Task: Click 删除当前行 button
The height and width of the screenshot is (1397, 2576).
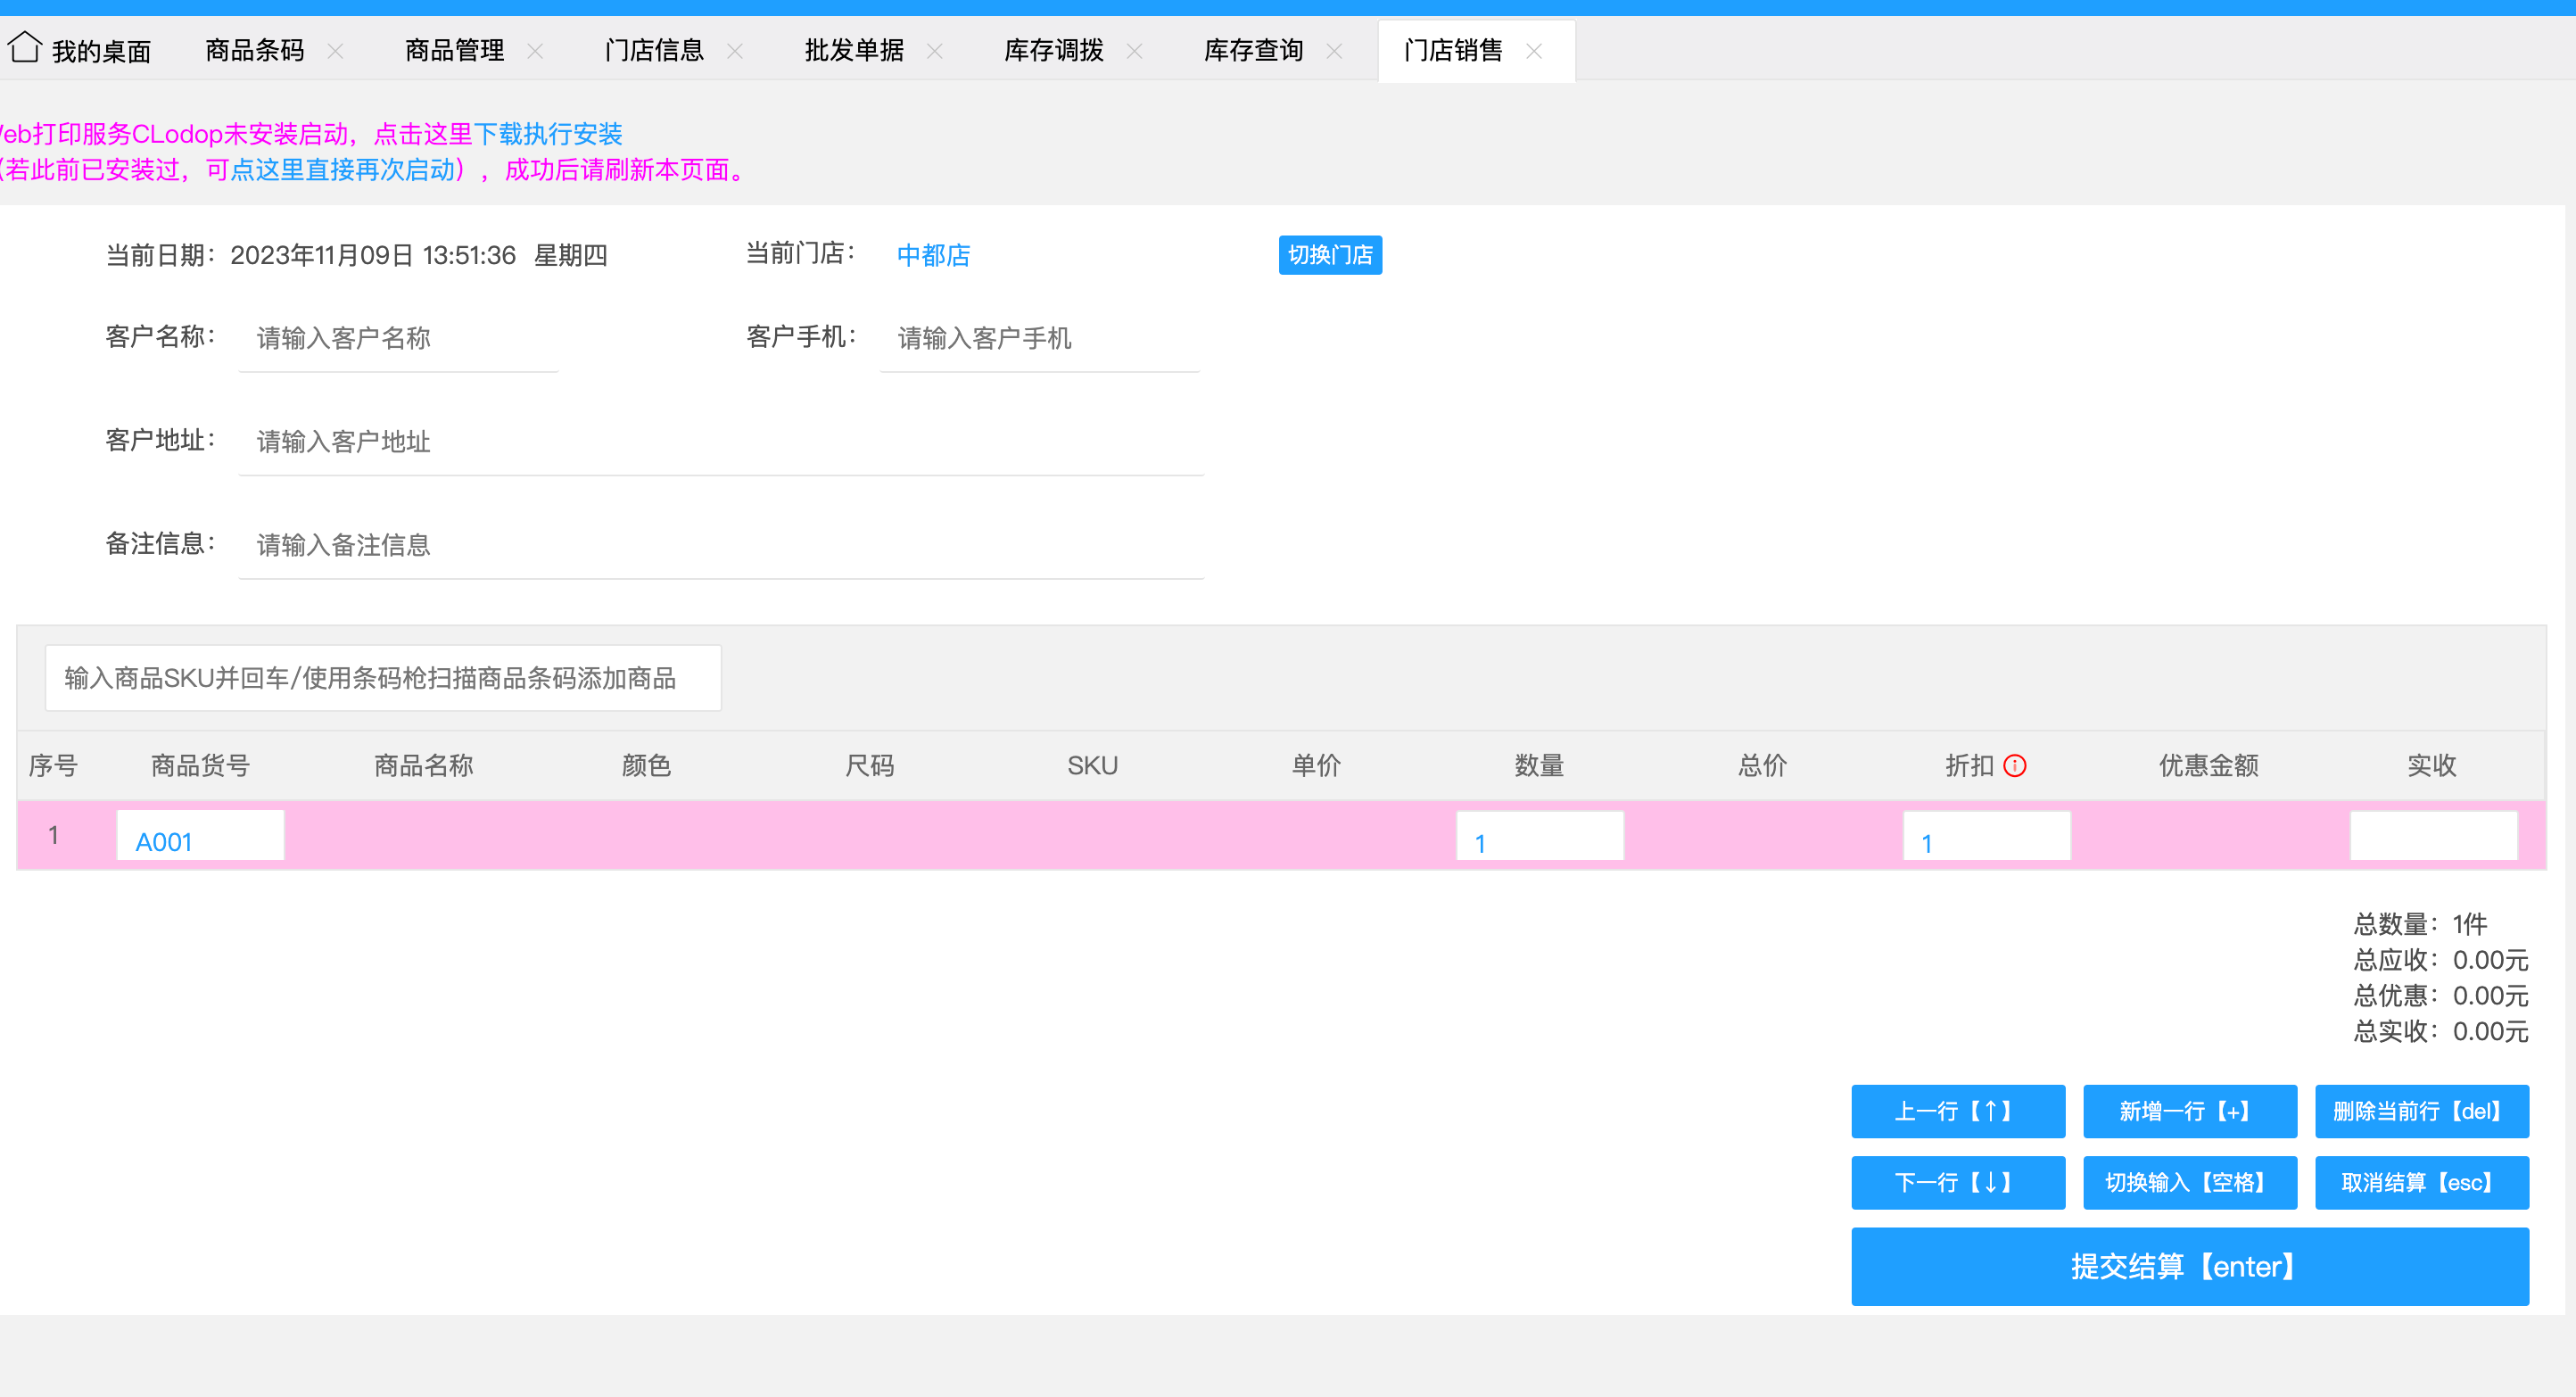Action: tap(2422, 1111)
